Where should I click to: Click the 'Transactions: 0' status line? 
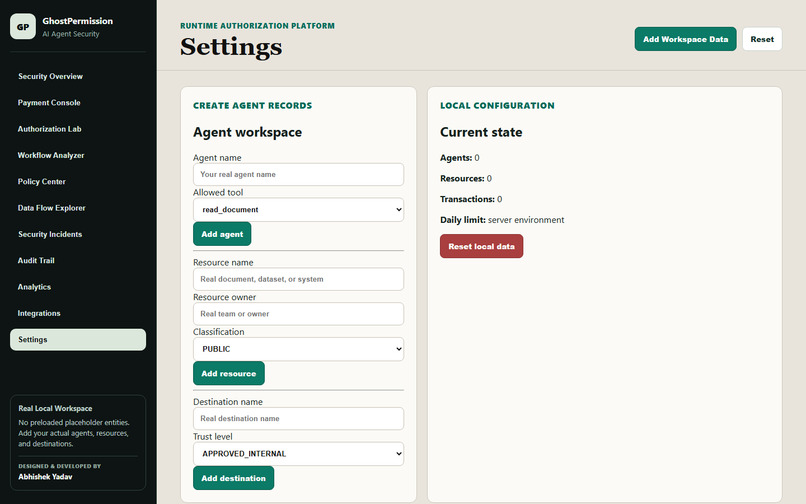(471, 199)
